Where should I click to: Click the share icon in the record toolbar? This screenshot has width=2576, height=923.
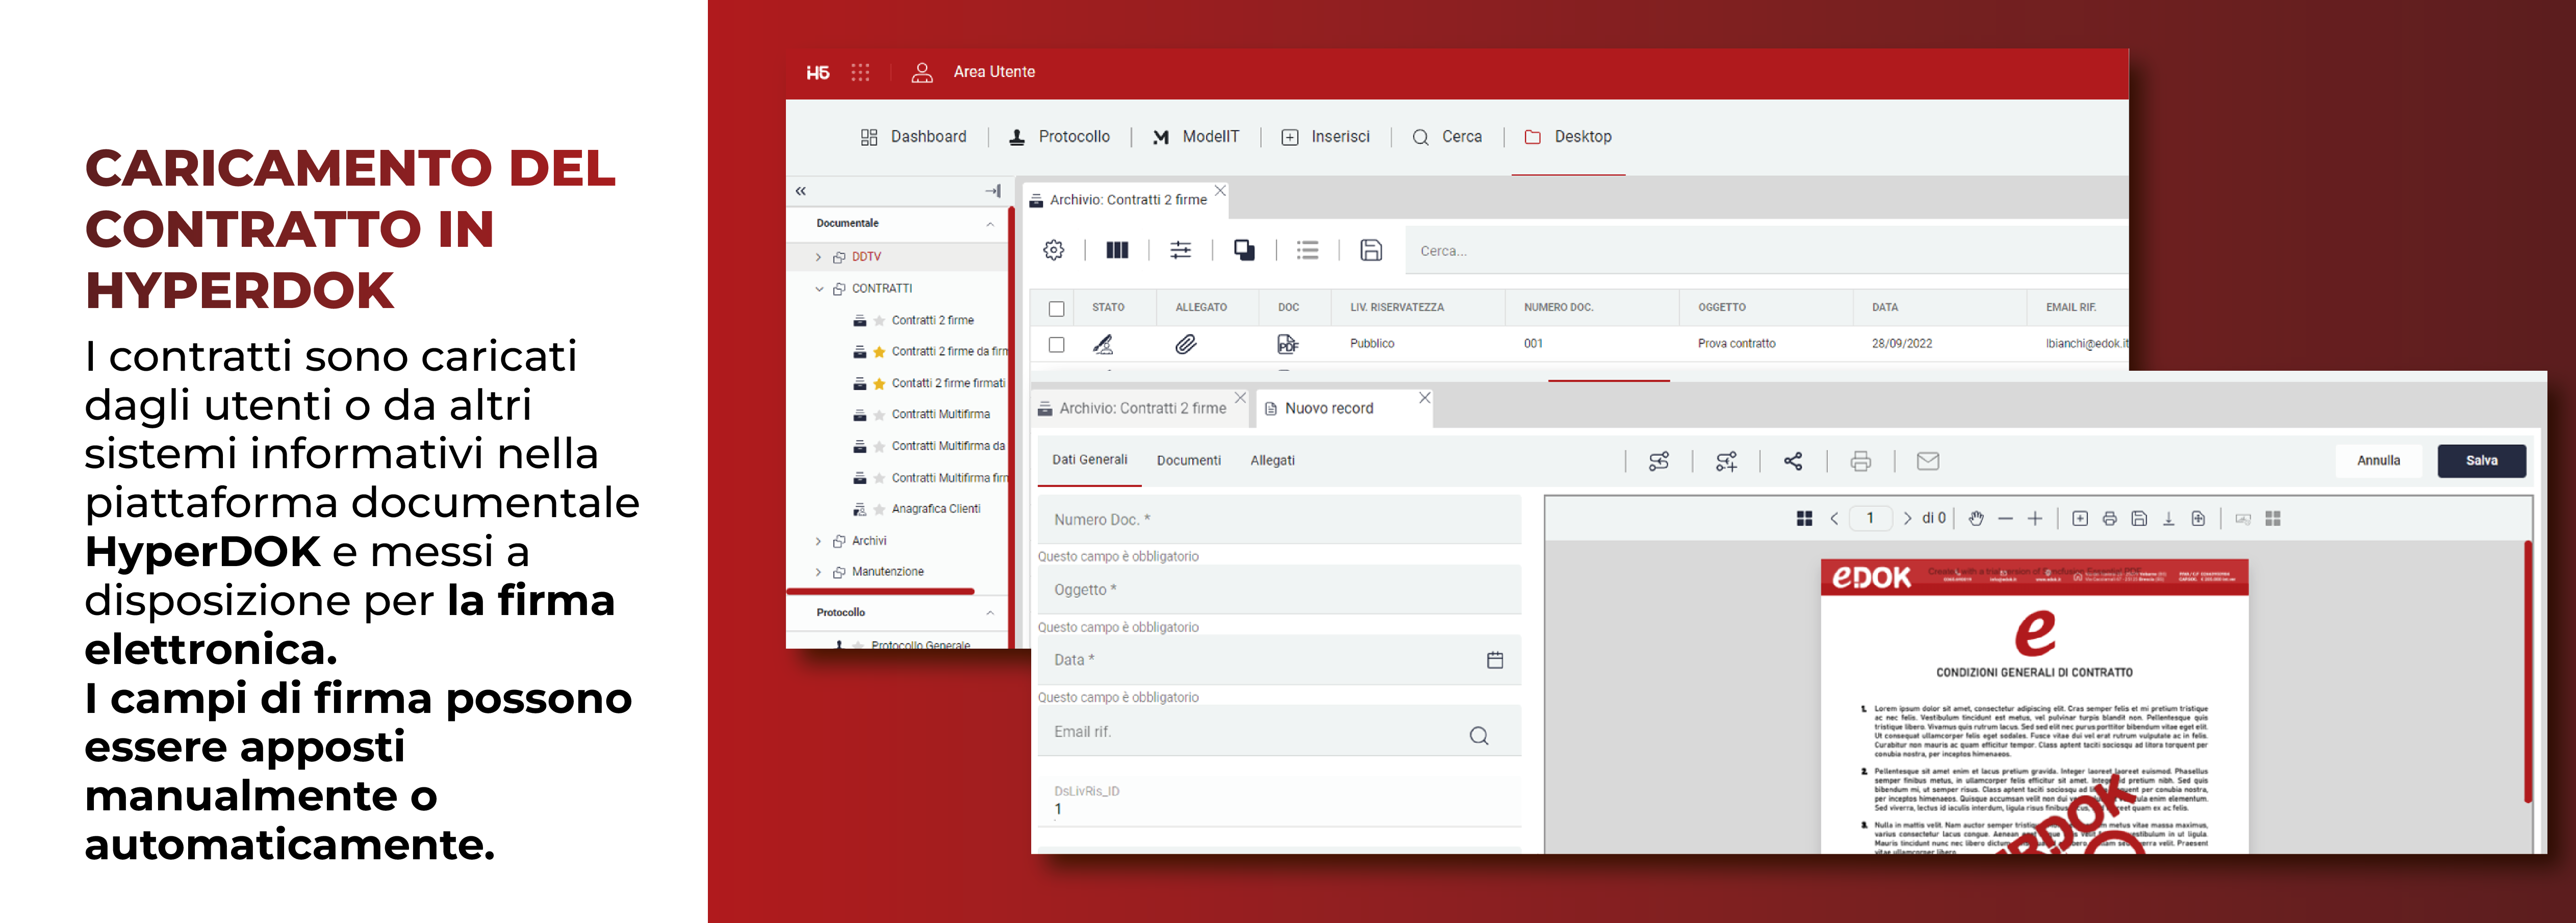pos(1793,461)
